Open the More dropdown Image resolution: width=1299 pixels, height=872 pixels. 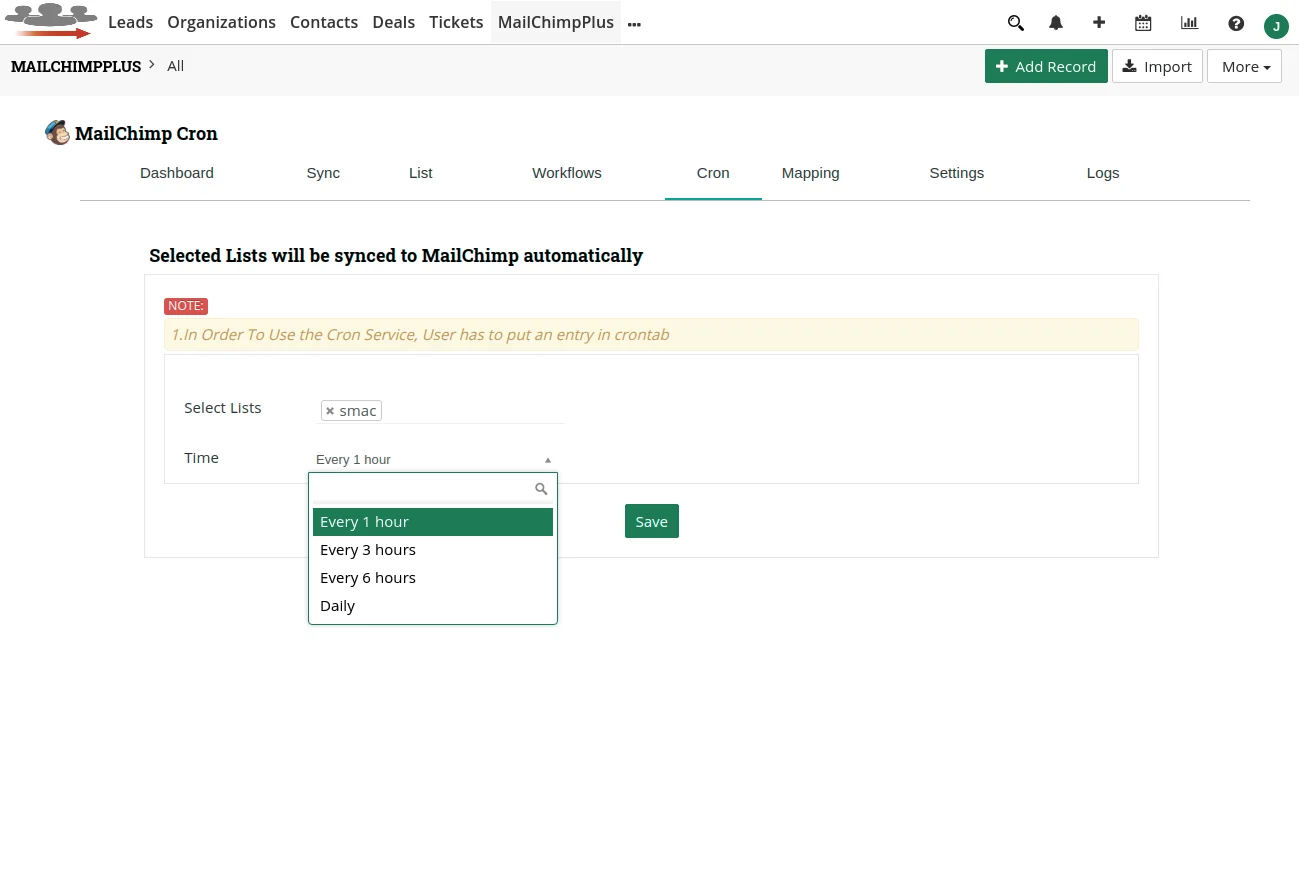1243,66
